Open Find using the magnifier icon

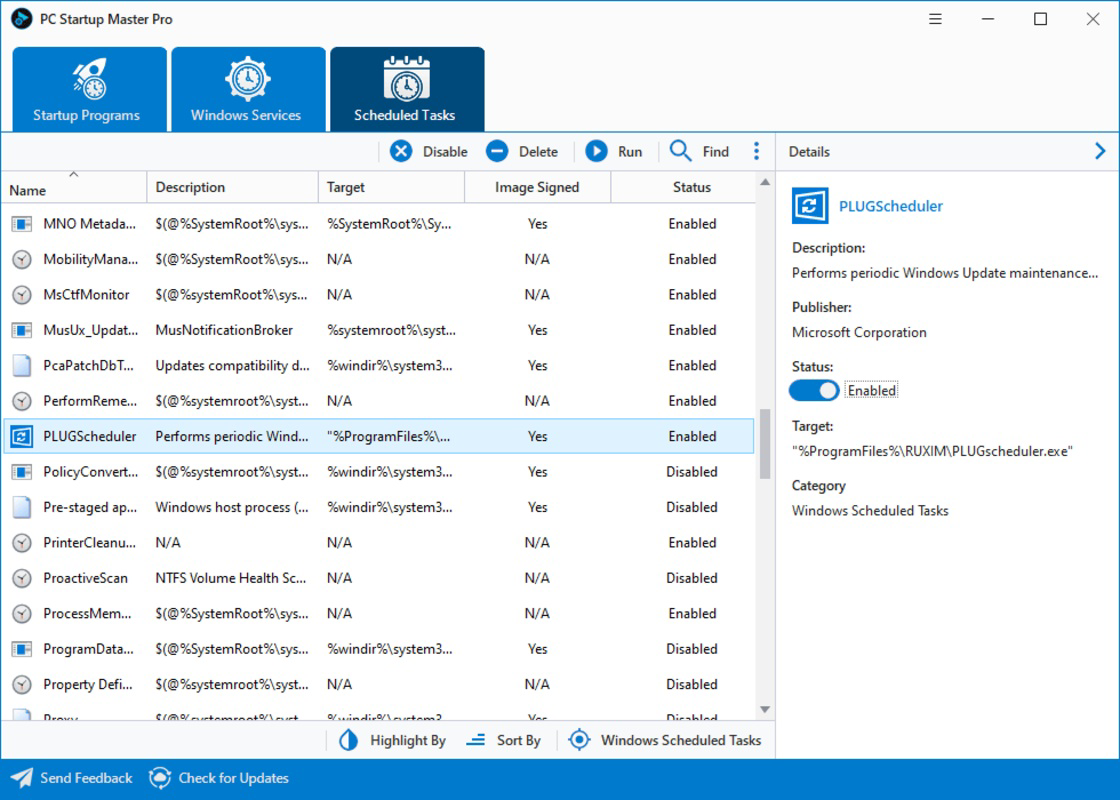point(679,151)
